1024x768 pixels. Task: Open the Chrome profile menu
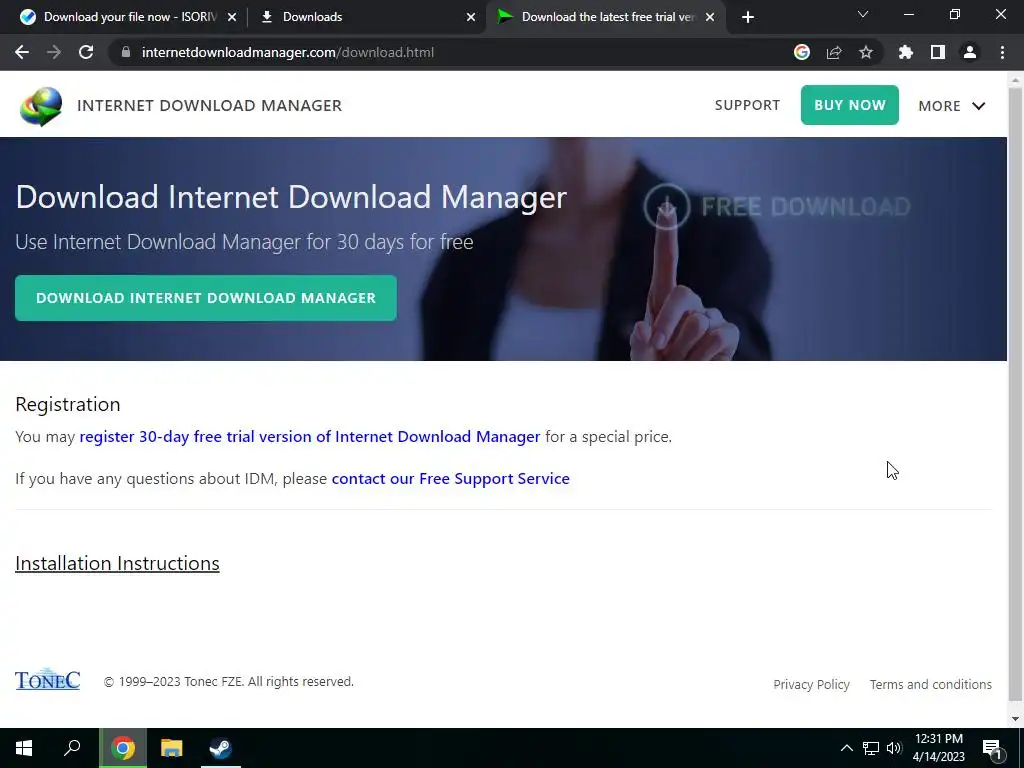(x=970, y=52)
